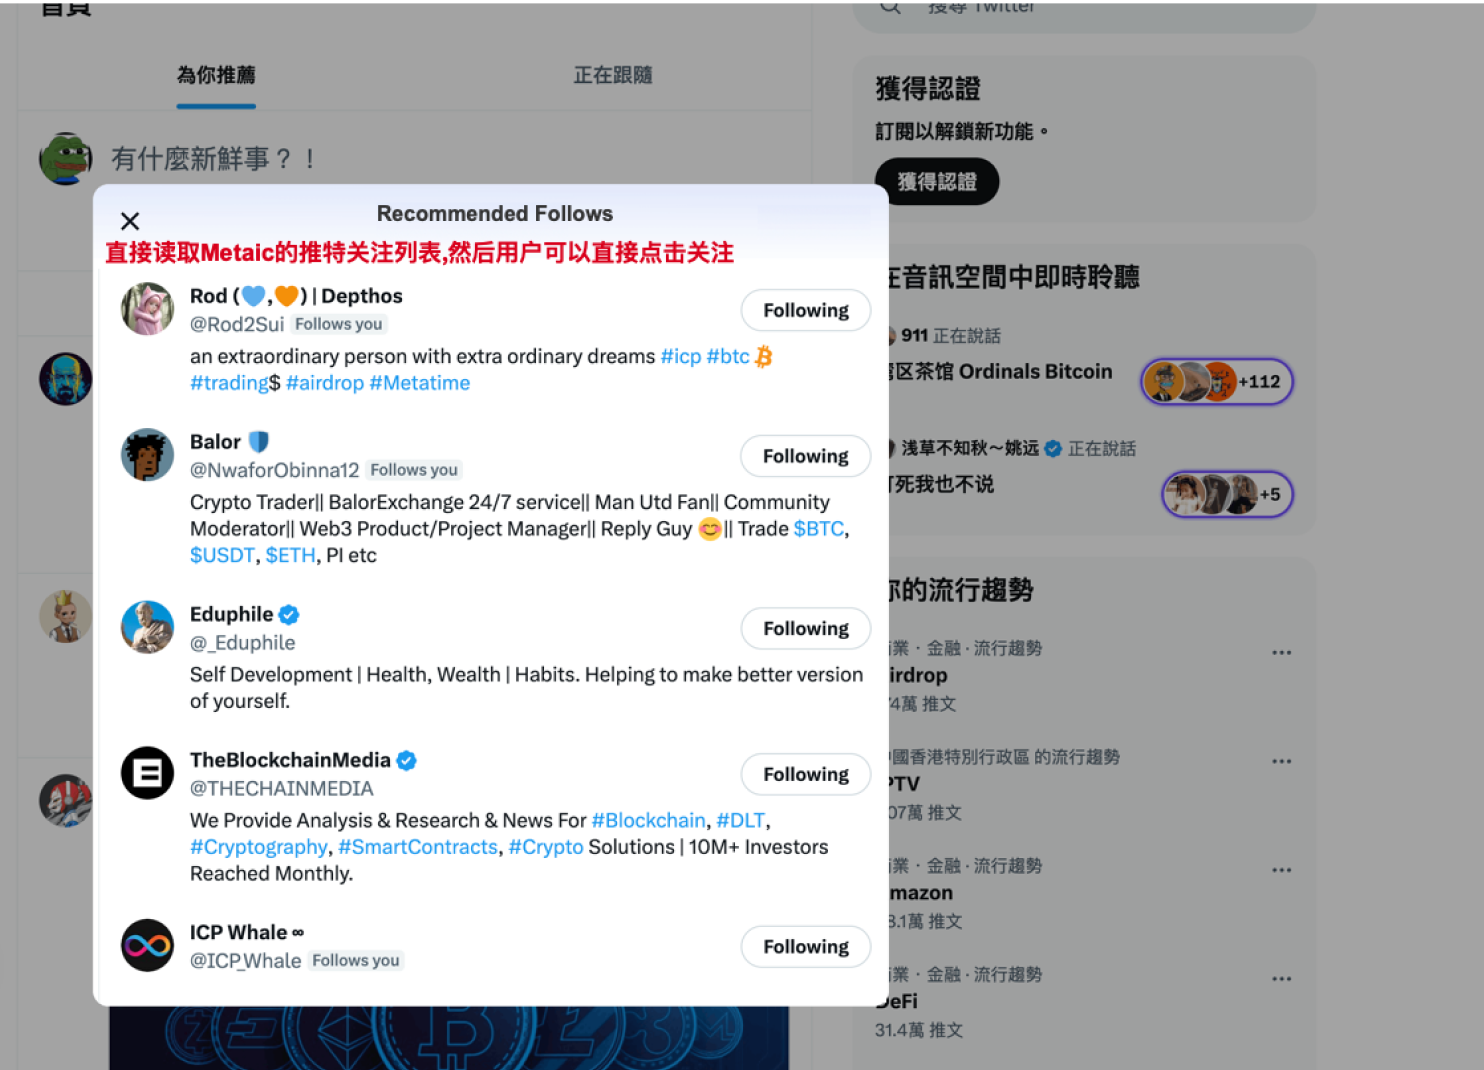Click the $BTC cashtag link
The height and width of the screenshot is (1070, 1484).
coord(819,529)
